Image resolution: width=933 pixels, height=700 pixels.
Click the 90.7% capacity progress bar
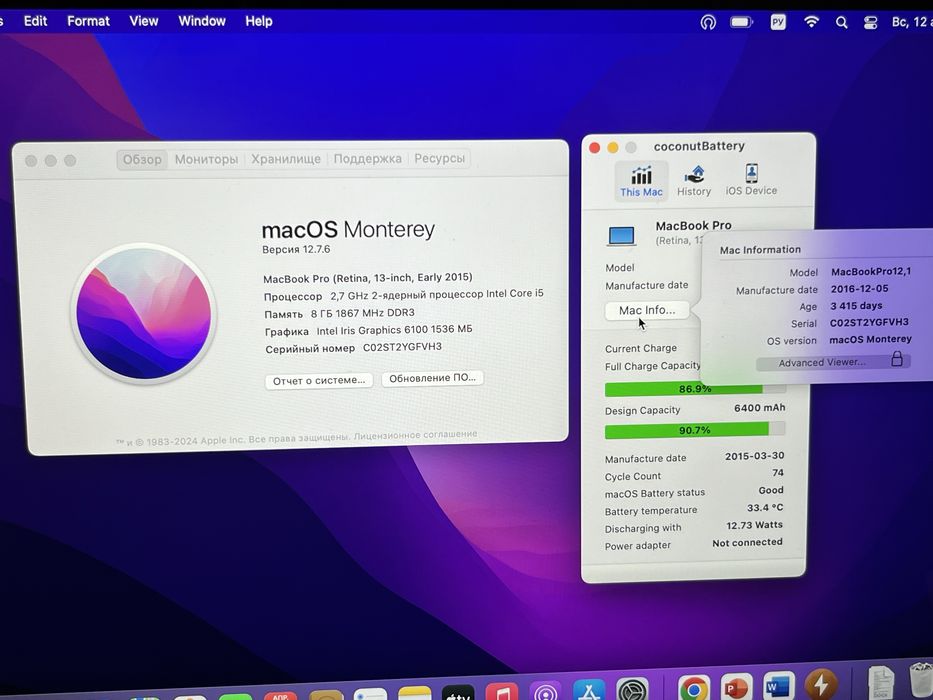coord(695,430)
